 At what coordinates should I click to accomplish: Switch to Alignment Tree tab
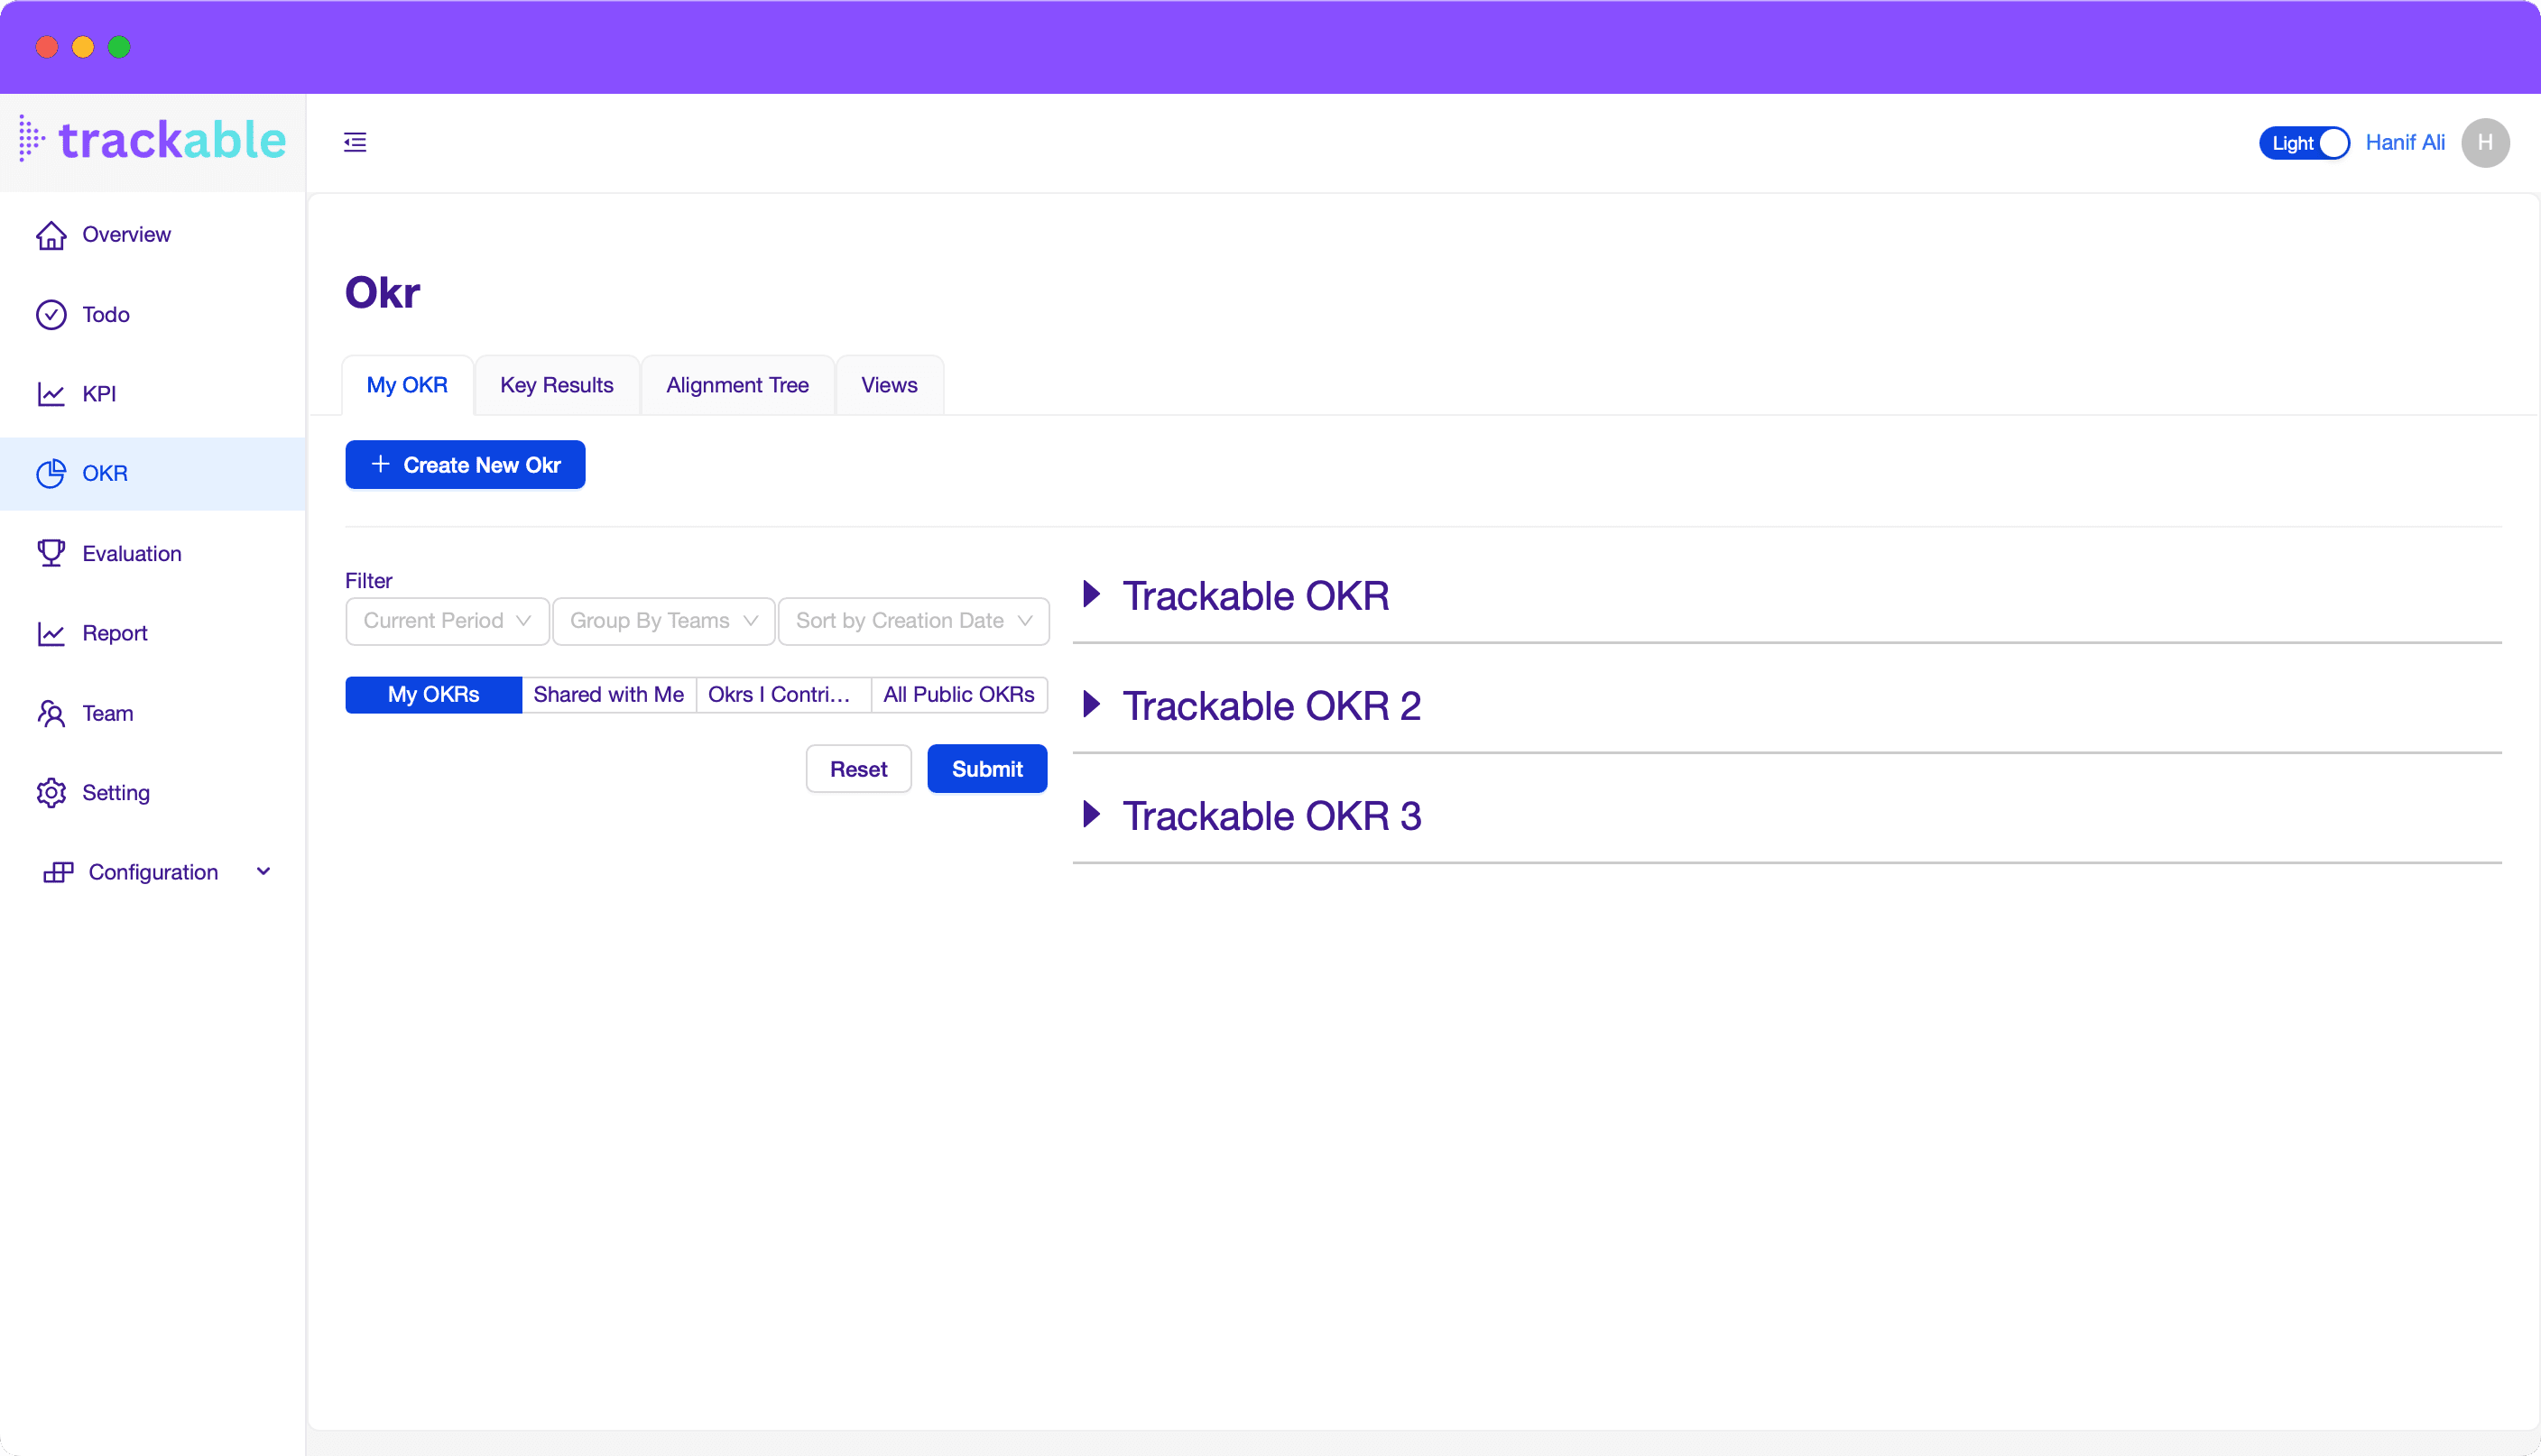737,385
